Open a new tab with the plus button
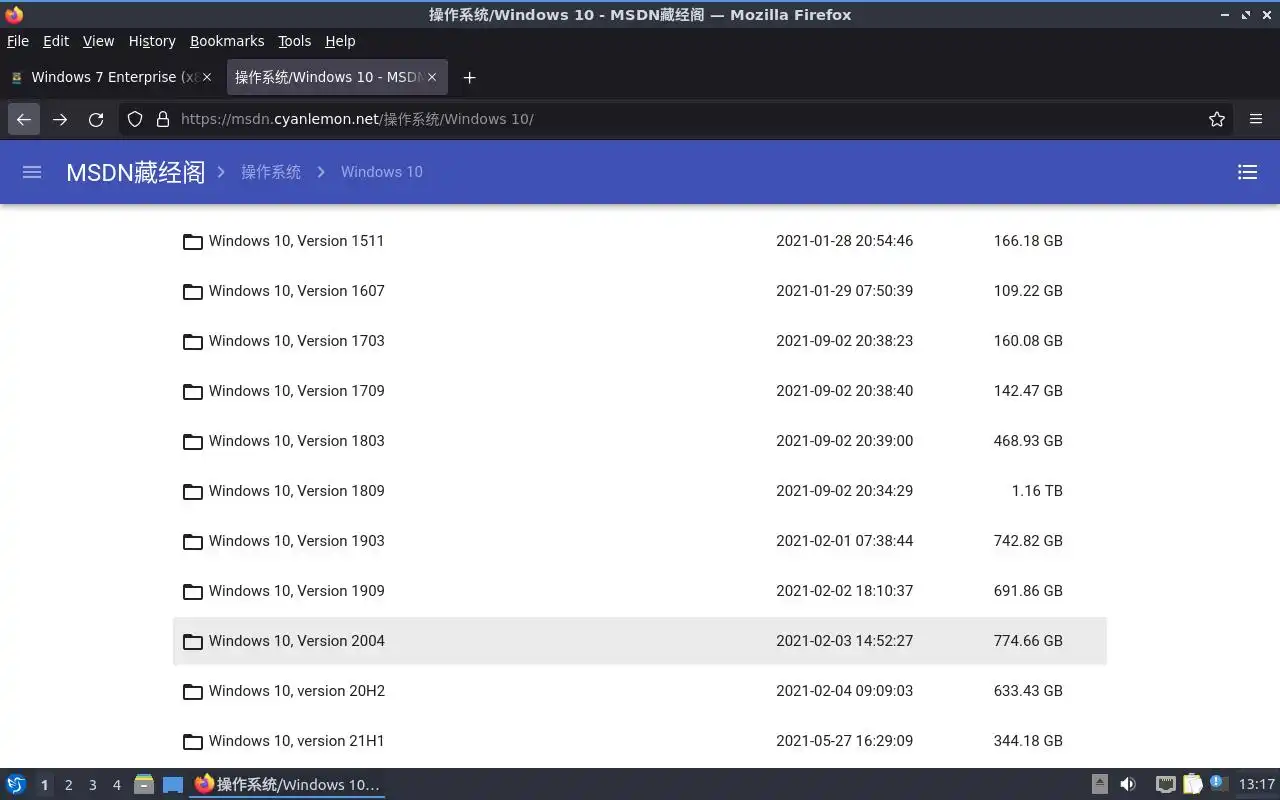The width and height of the screenshot is (1280, 800). pos(469,77)
